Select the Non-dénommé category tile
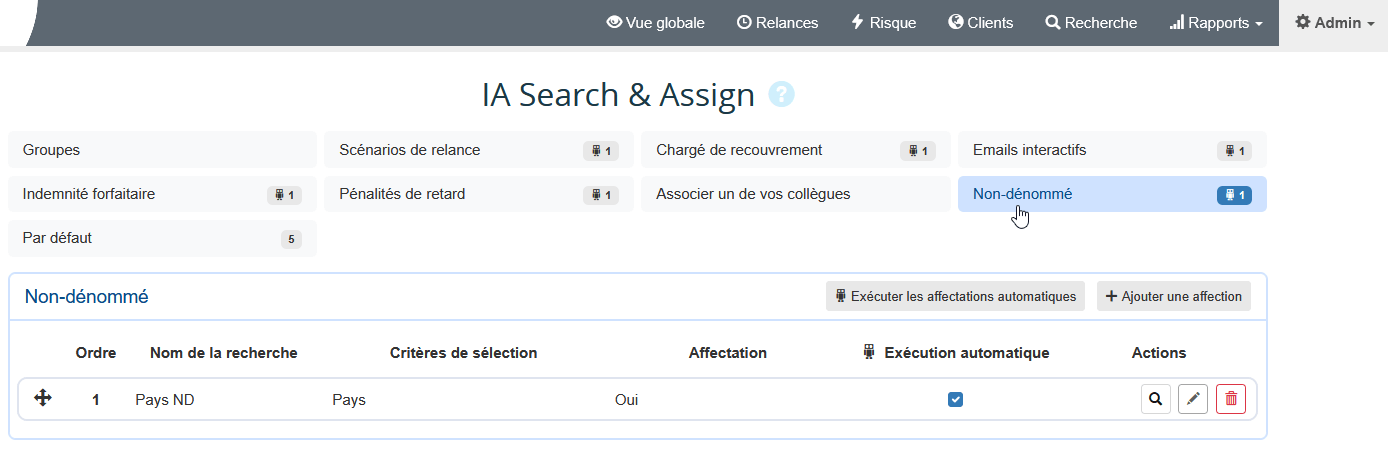The image size is (1388, 449). tap(1112, 194)
